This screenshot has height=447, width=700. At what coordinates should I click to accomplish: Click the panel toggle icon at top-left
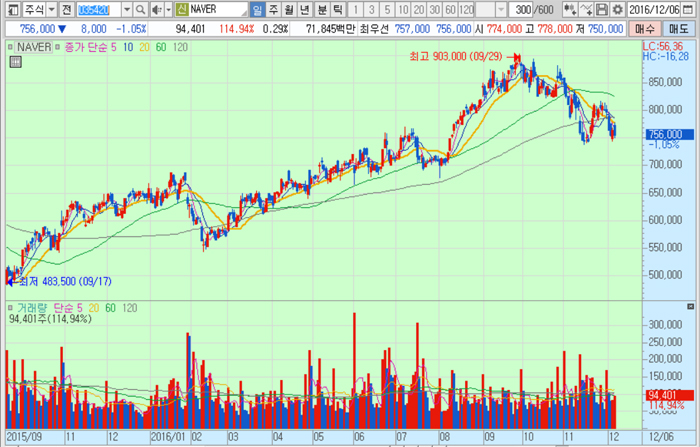point(10,9)
